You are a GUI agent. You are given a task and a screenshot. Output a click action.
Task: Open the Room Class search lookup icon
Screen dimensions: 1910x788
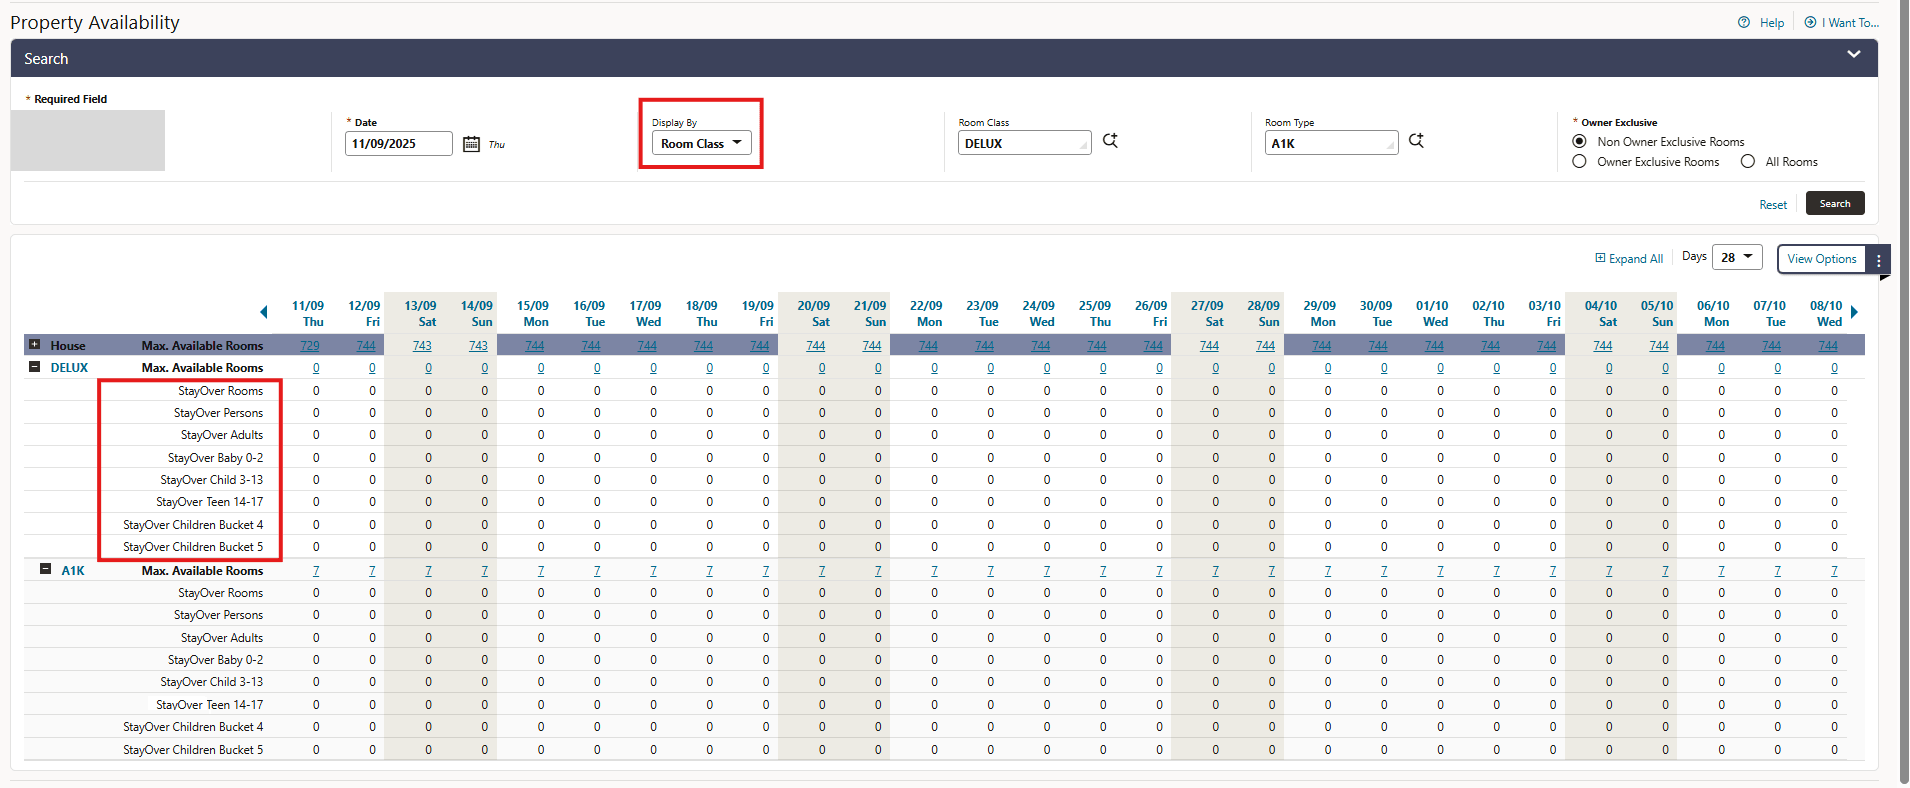[1110, 141]
